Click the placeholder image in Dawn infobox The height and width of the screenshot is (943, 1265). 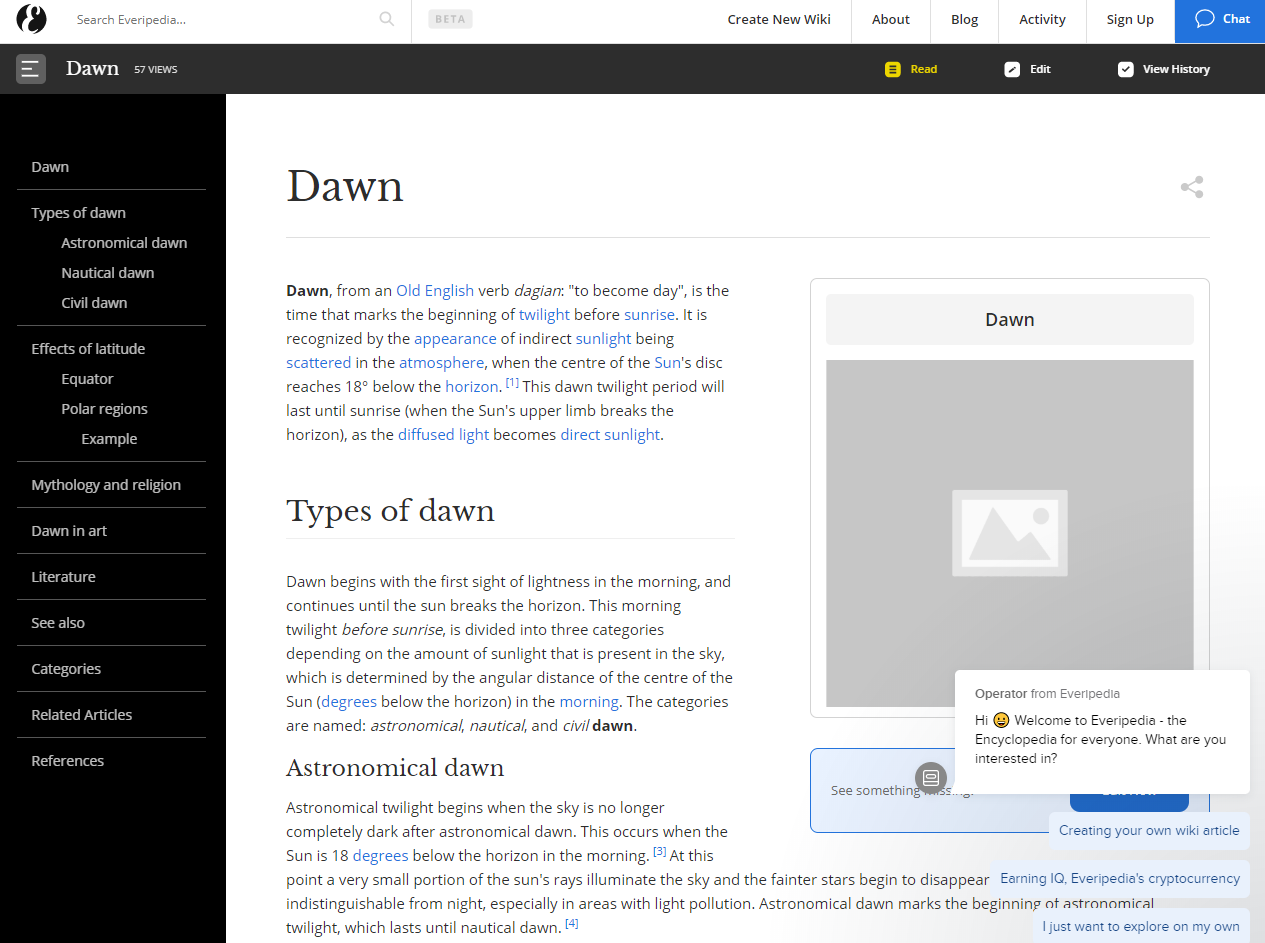[x=1010, y=533]
